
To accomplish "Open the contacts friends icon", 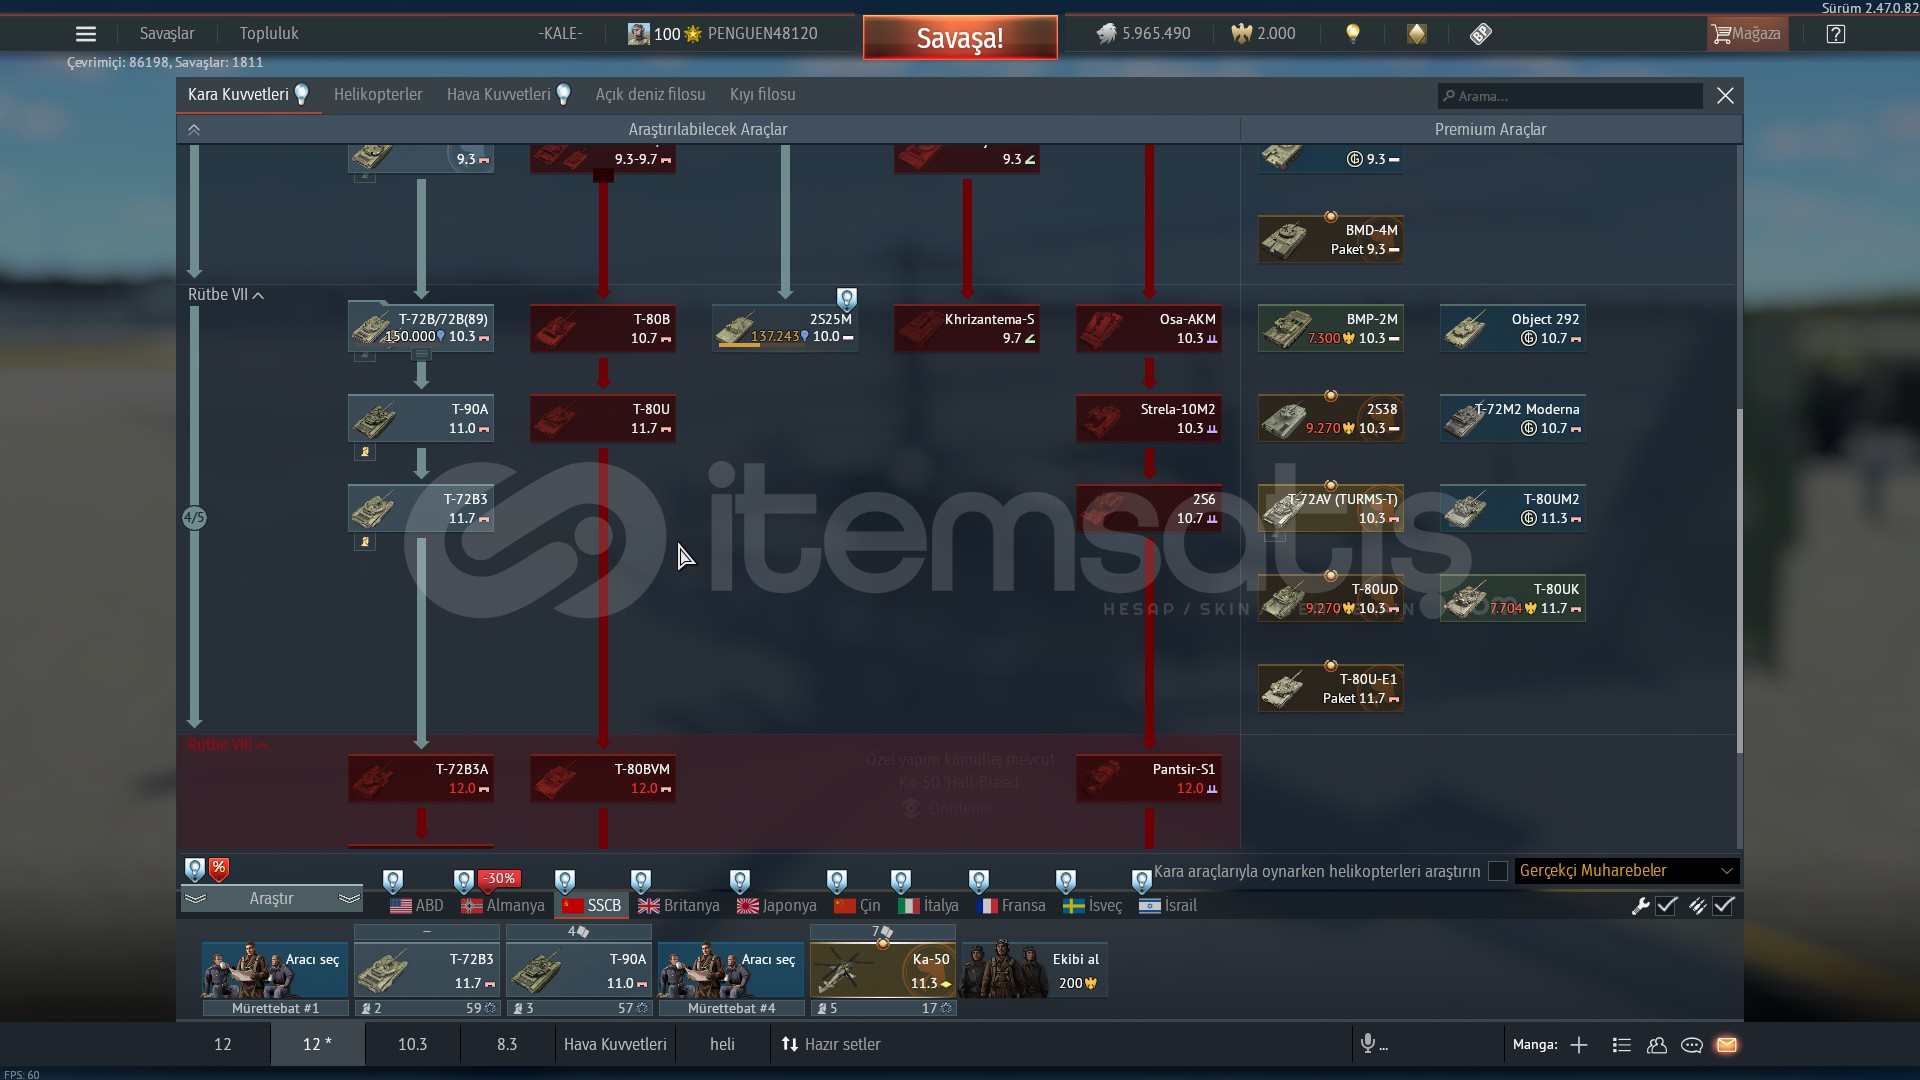I will click(x=1657, y=1045).
